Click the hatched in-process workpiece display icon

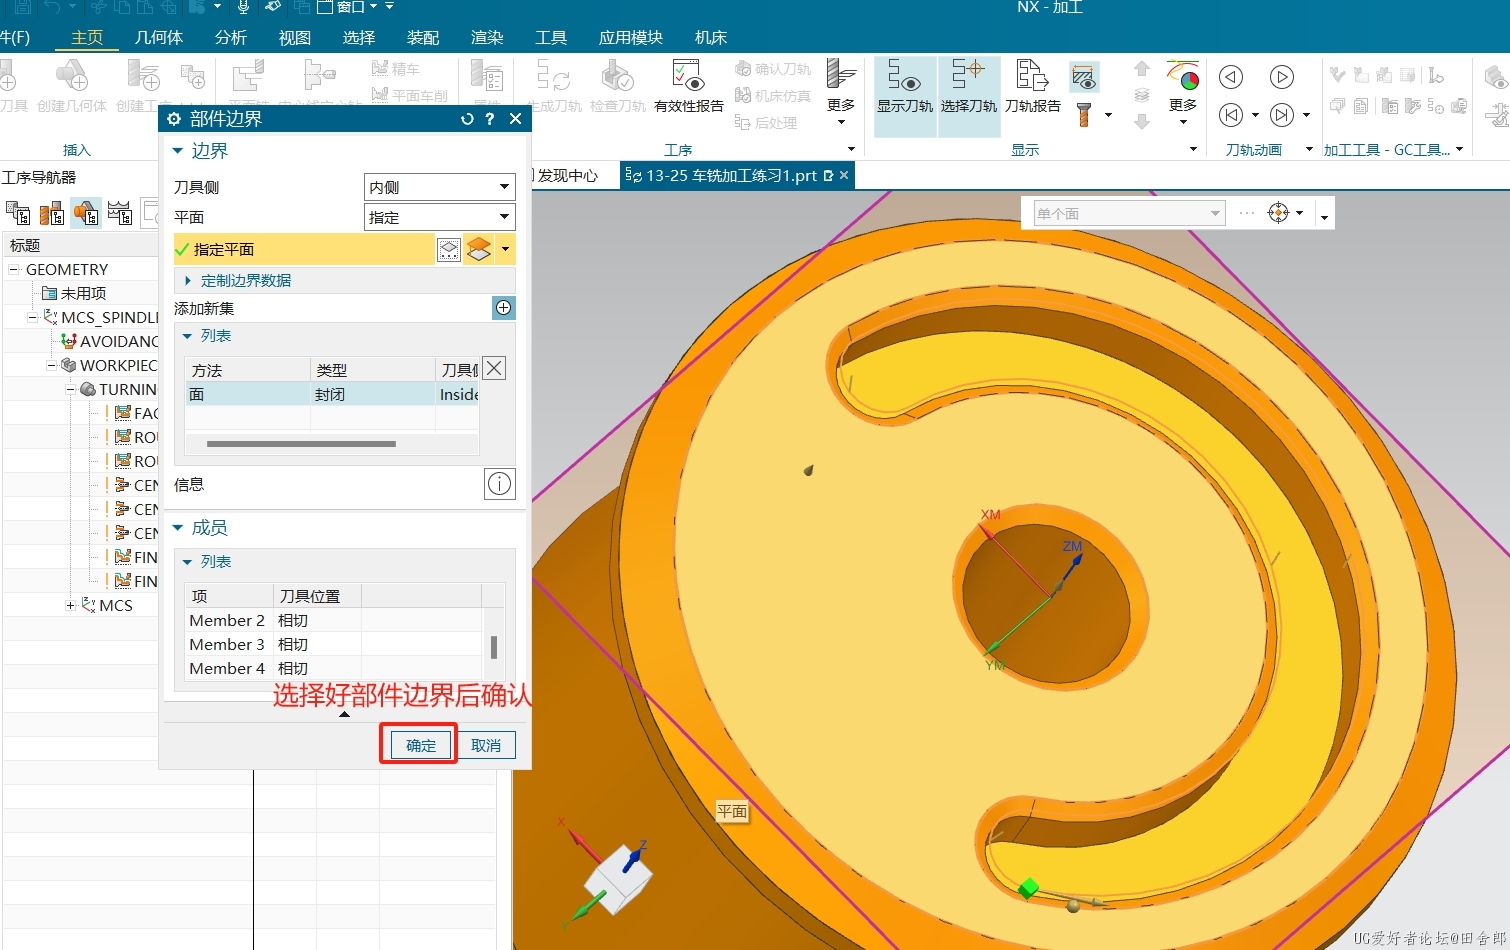click(1083, 77)
